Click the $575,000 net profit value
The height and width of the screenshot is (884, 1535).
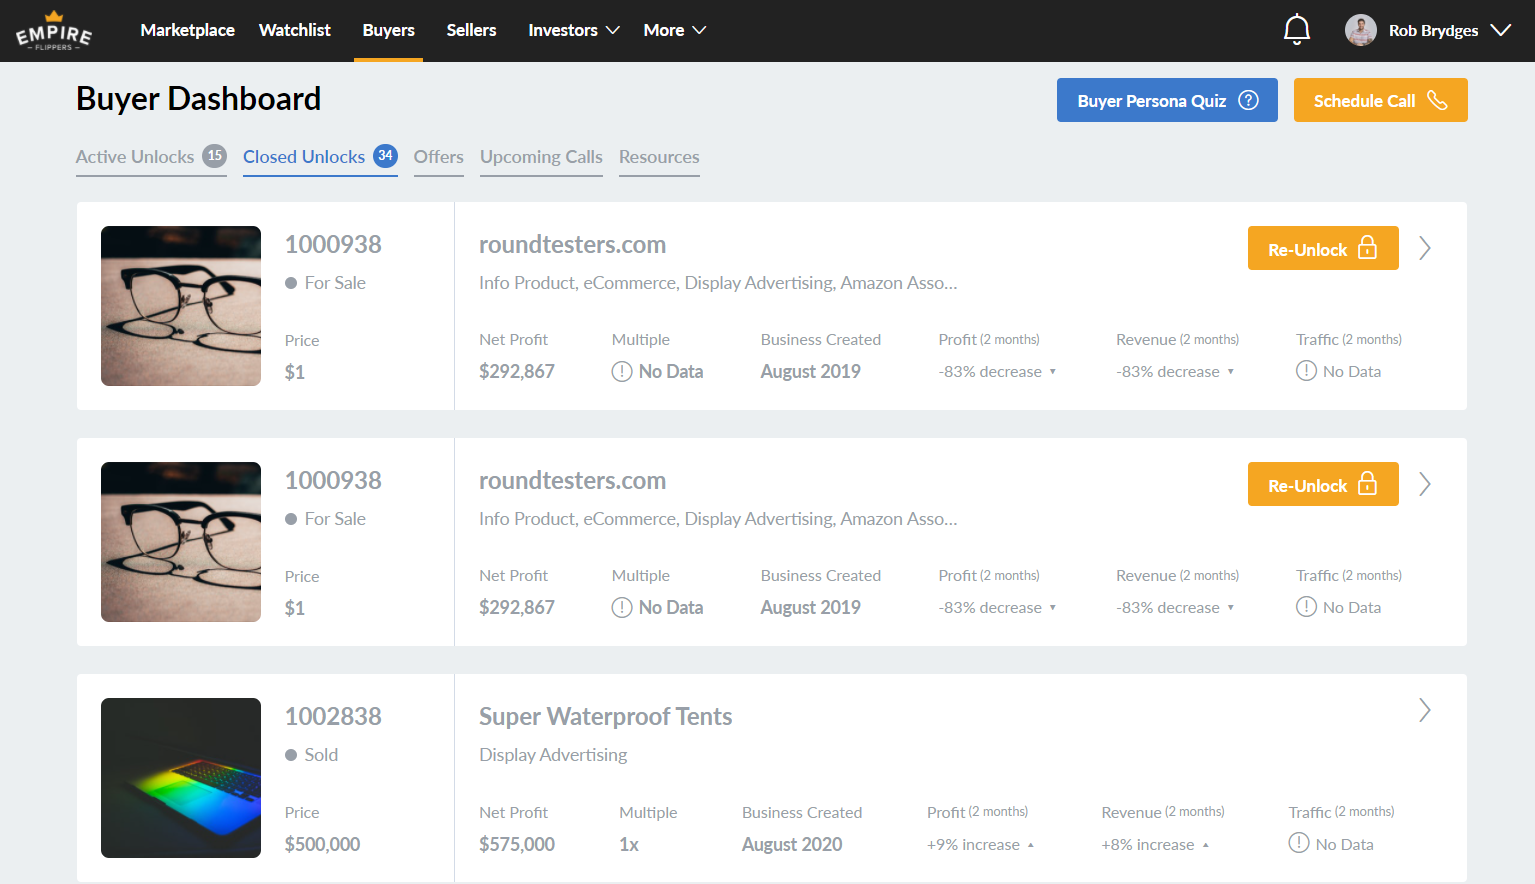pos(517,844)
